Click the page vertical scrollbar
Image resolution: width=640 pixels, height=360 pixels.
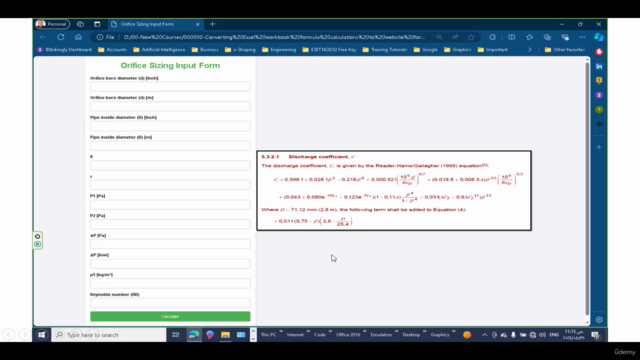point(587,190)
